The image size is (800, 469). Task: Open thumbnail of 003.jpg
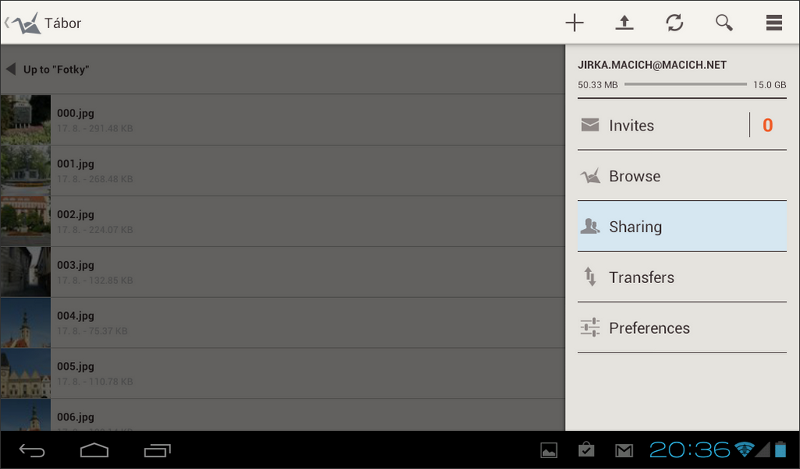pyautogui.click(x=26, y=271)
